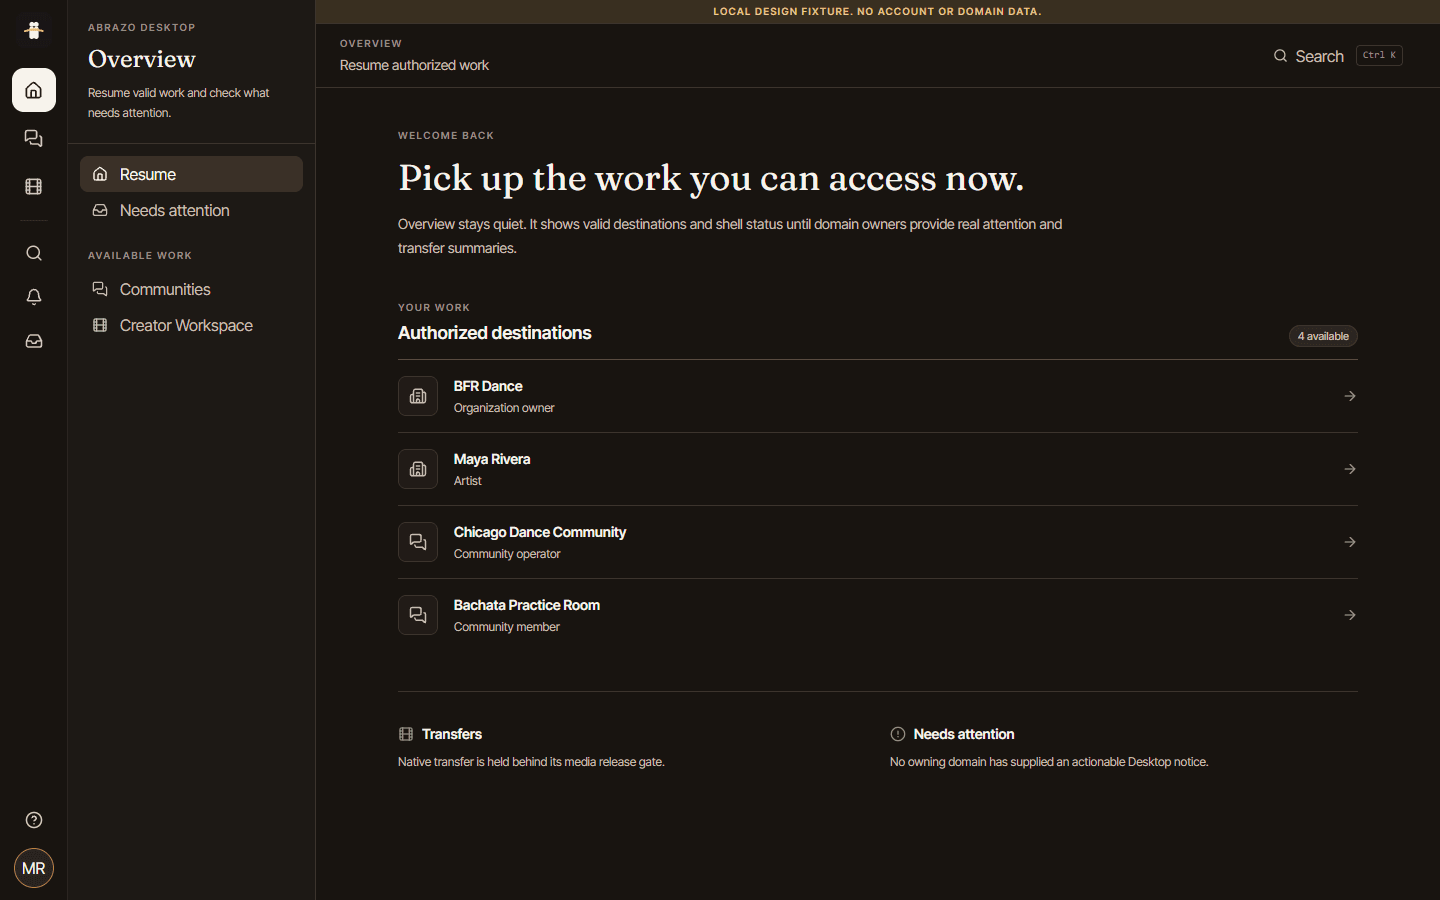Image resolution: width=1440 pixels, height=900 pixels.
Task: Open the Communities chat icon in the rail
Action: coord(34,138)
